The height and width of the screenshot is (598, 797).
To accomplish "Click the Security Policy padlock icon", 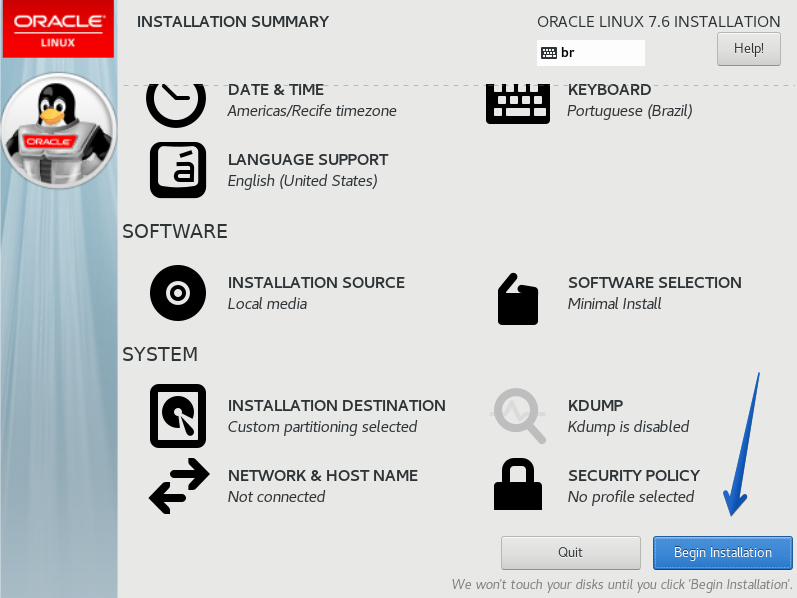I will [518, 485].
